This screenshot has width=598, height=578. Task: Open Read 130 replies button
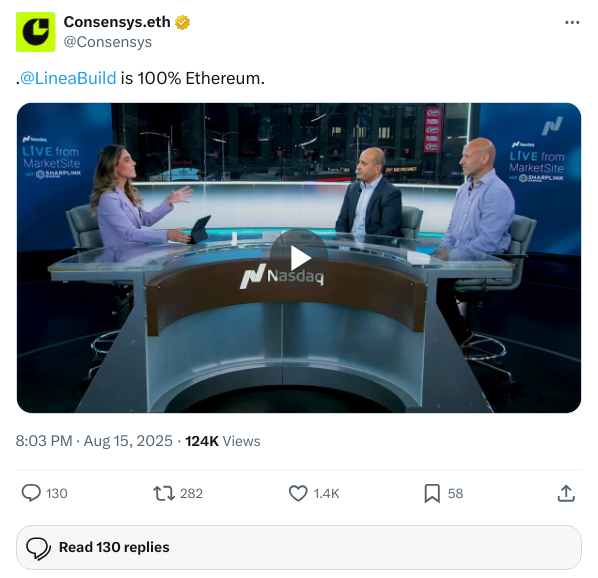click(x=299, y=547)
